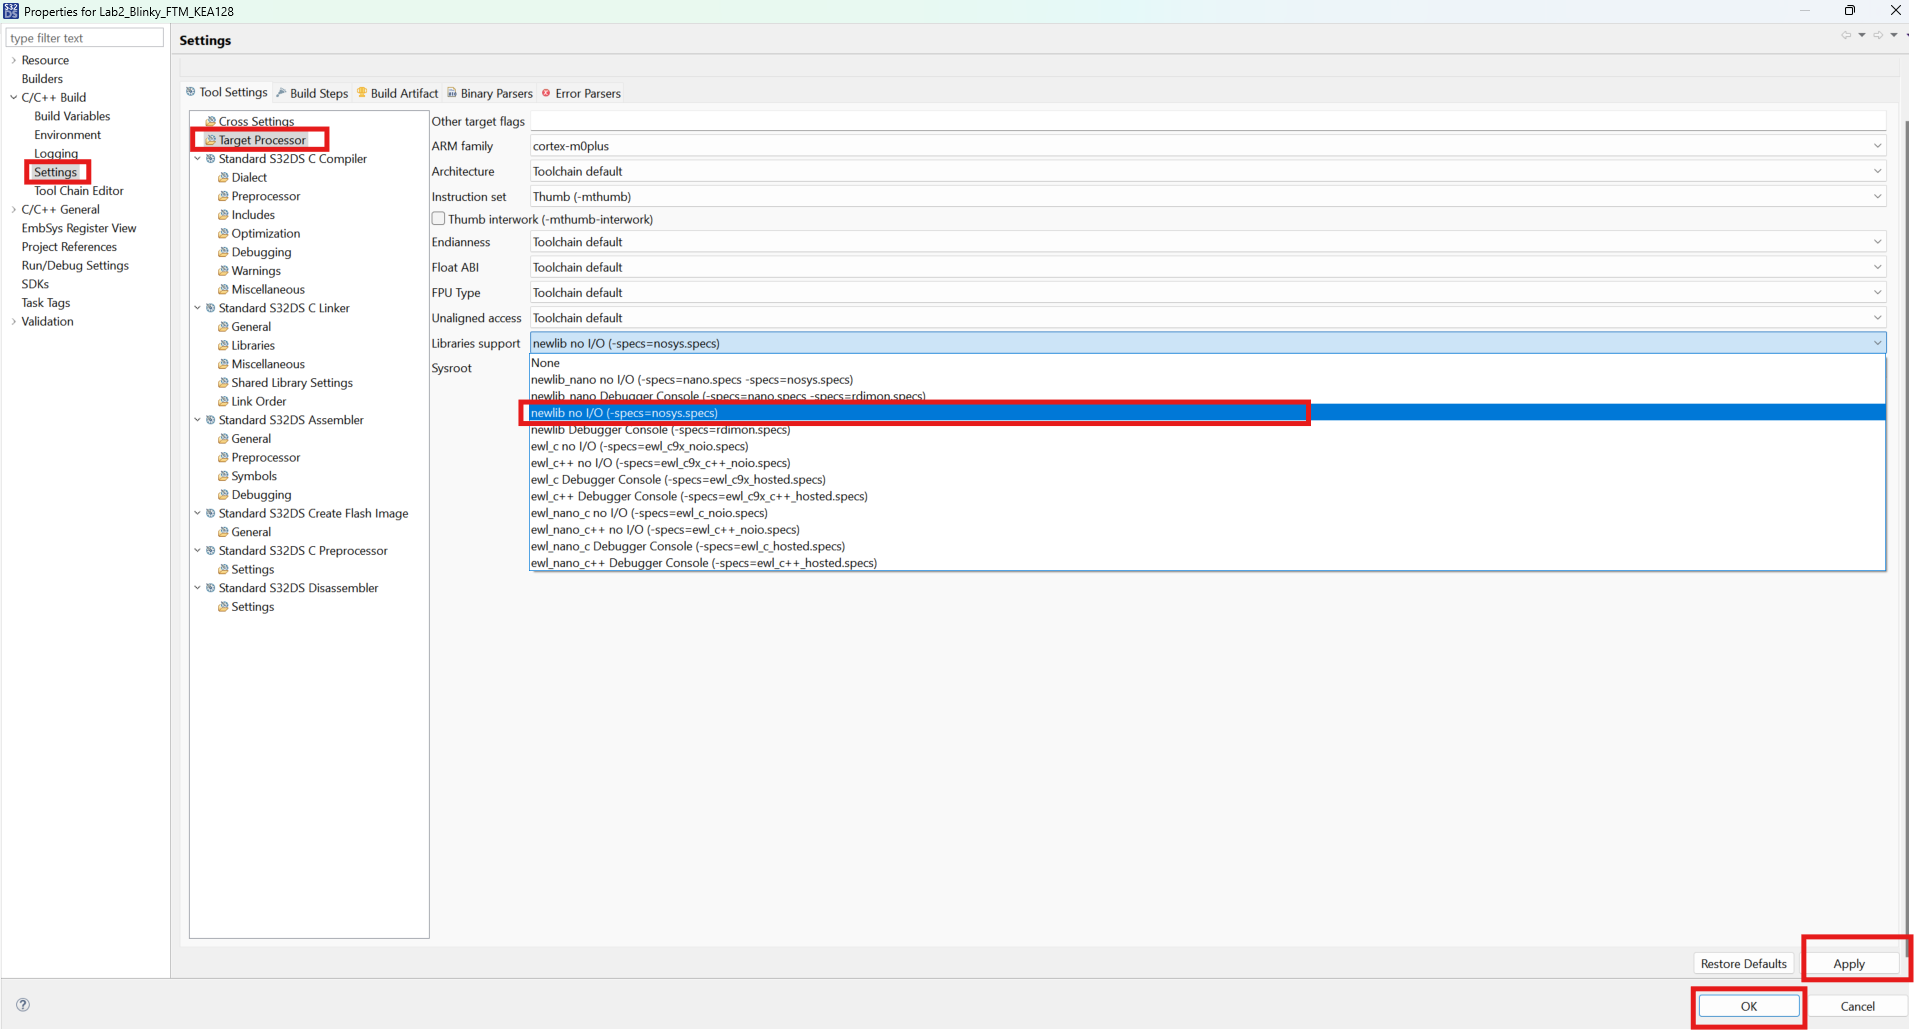1914x1031 pixels.
Task: Open the view menu triangle icon top right
Action: coord(1896,35)
